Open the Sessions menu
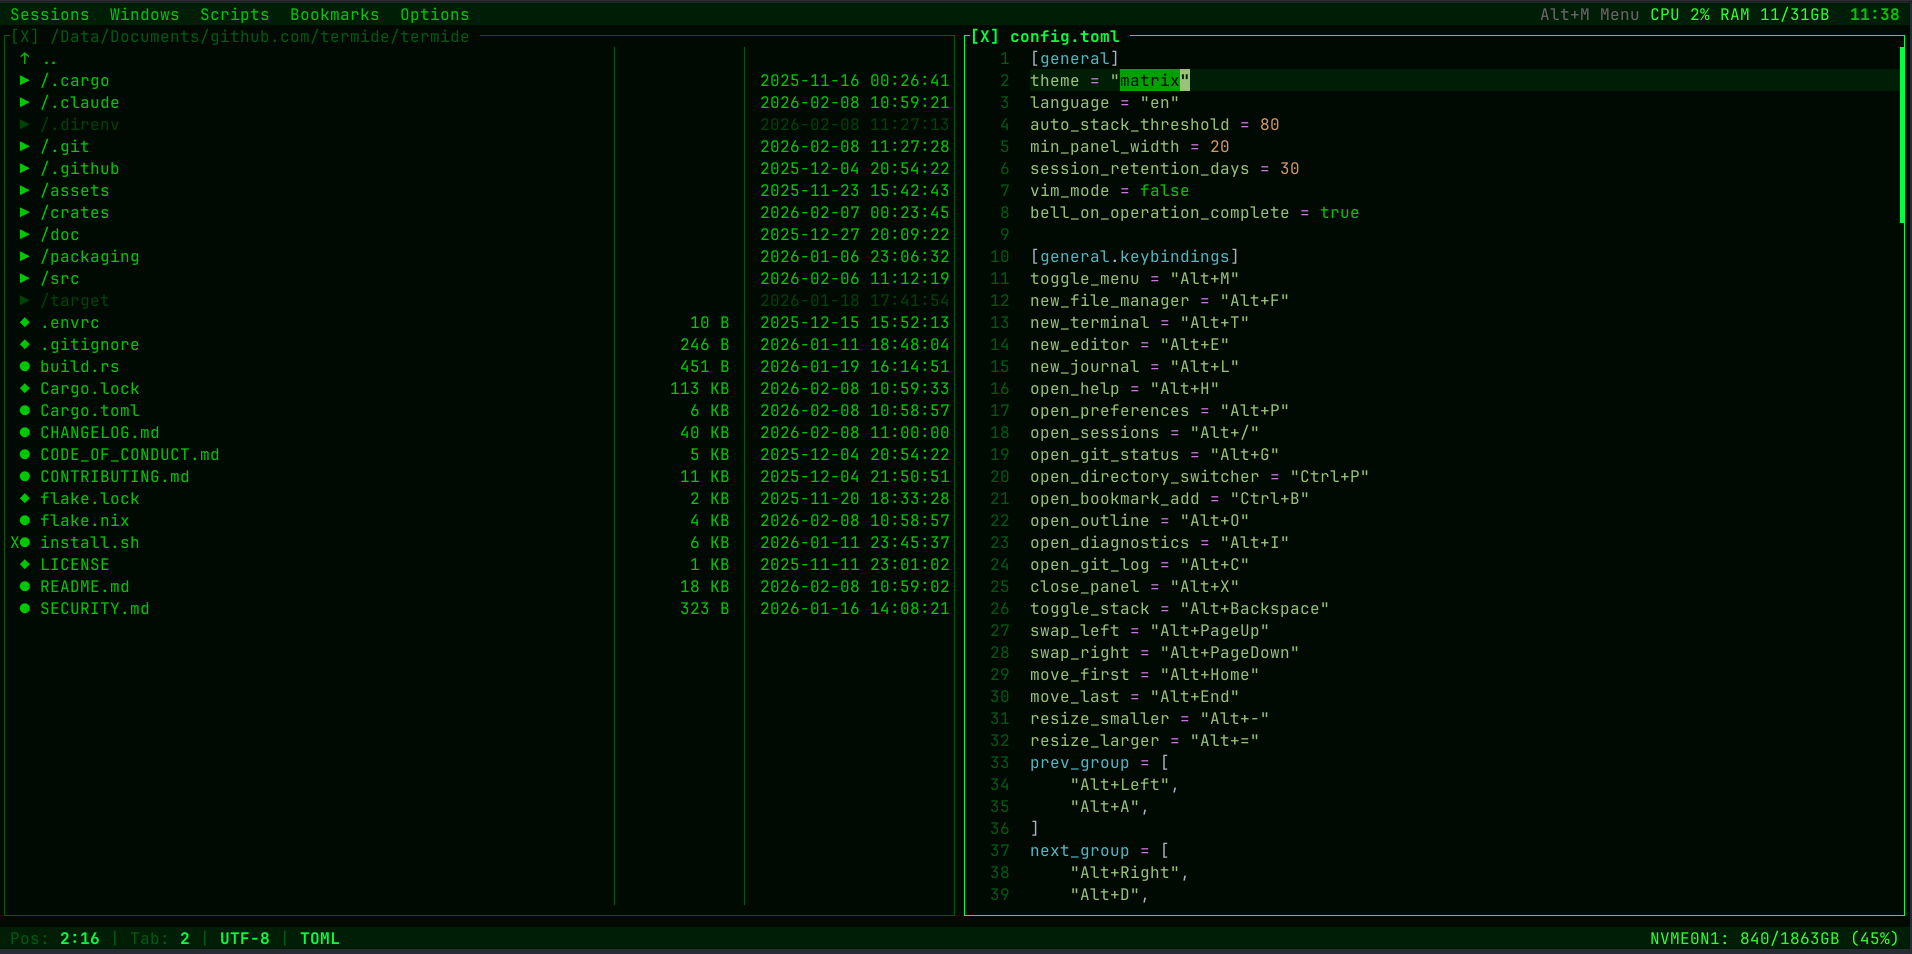 coord(50,14)
